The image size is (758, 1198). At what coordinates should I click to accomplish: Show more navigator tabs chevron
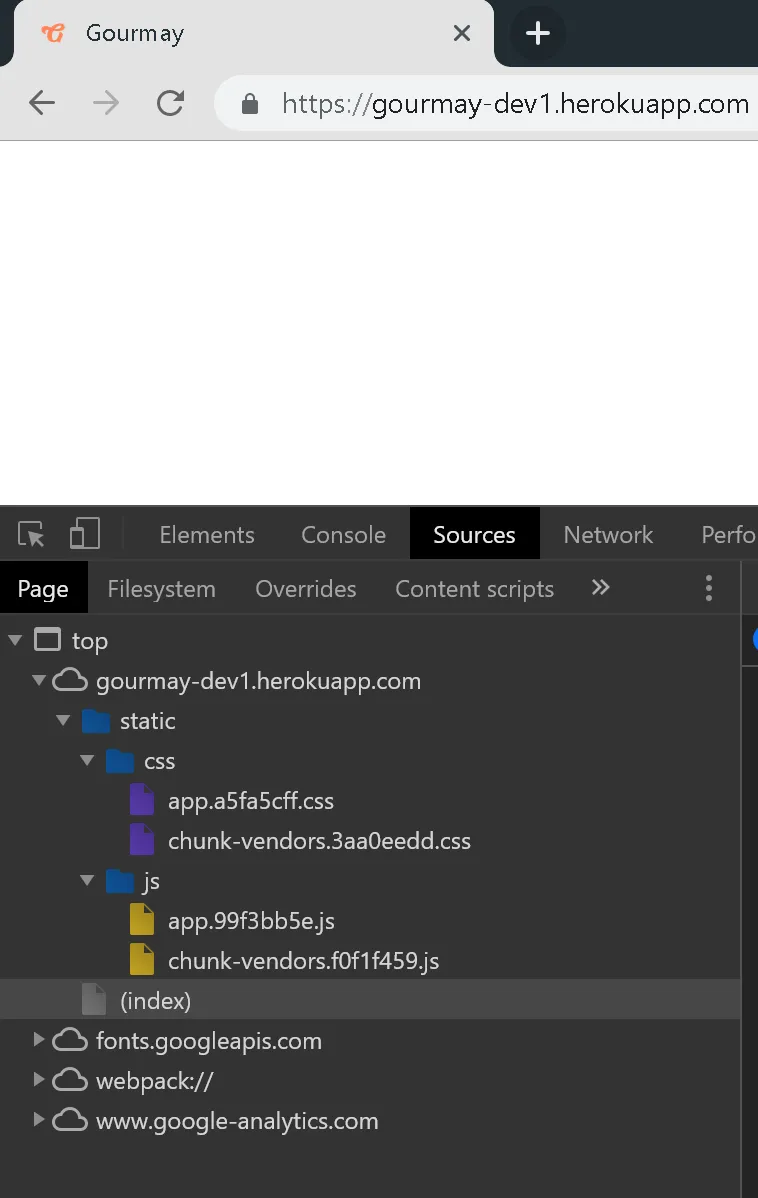pos(601,587)
